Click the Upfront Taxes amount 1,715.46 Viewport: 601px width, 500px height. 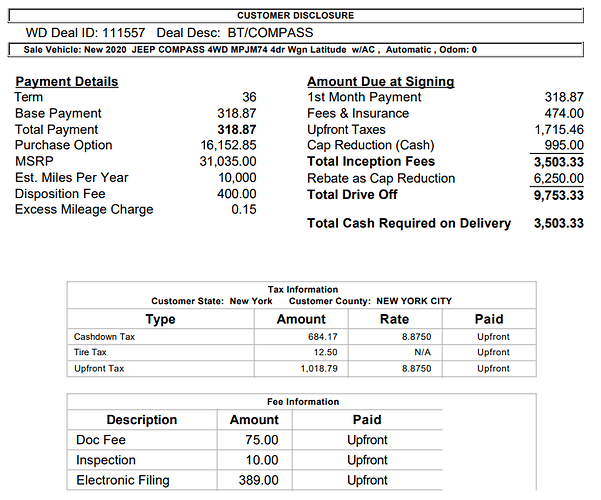pyautogui.click(x=559, y=130)
